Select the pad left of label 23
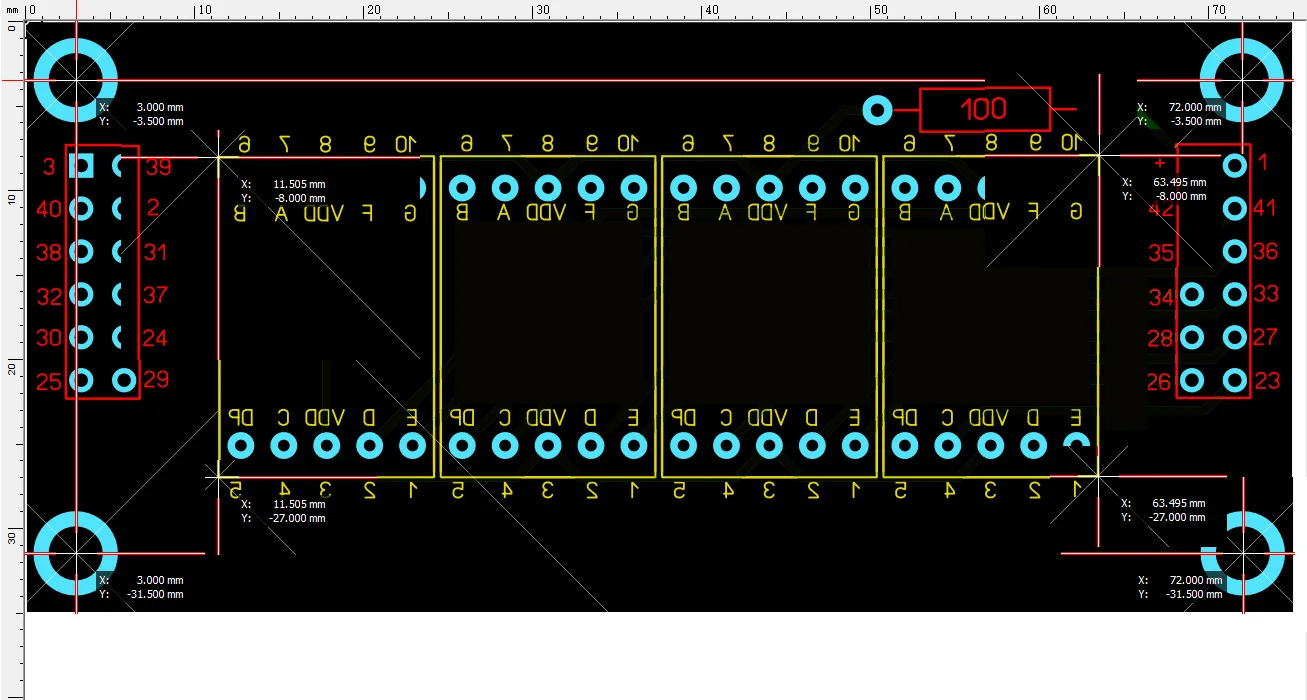Viewport: 1307px width, 700px height. point(1235,380)
